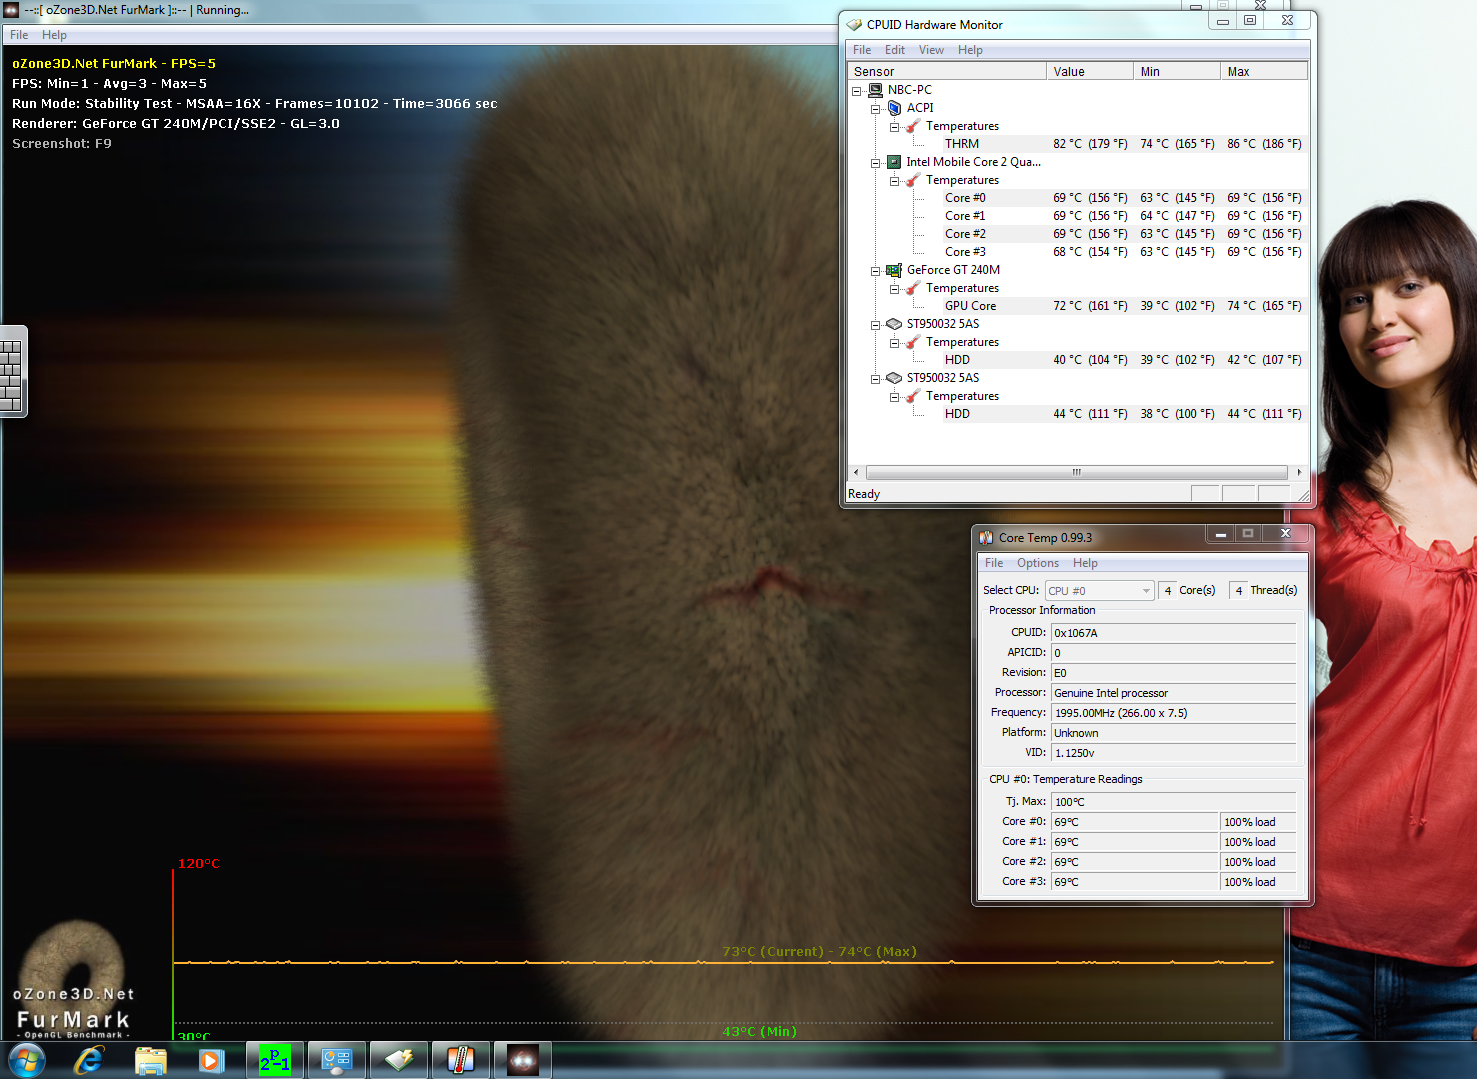
Task: Click the Tj. Max value 100°C
Action: (x=1174, y=802)
